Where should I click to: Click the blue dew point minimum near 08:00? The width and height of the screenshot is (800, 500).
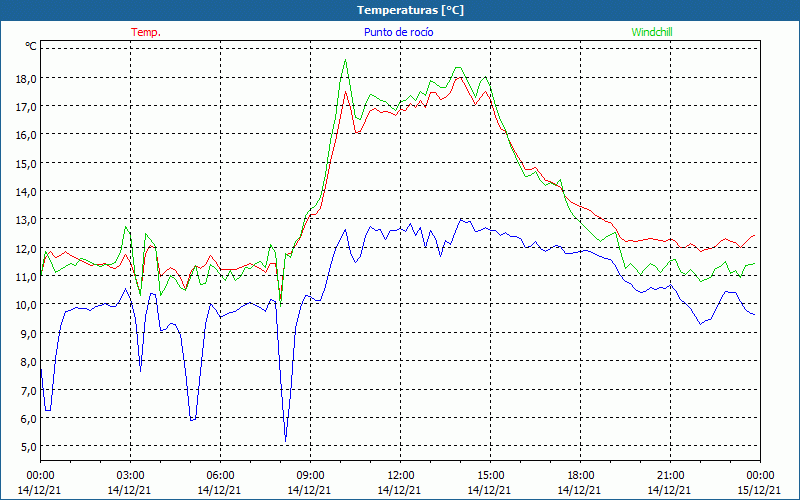(285, 441)
